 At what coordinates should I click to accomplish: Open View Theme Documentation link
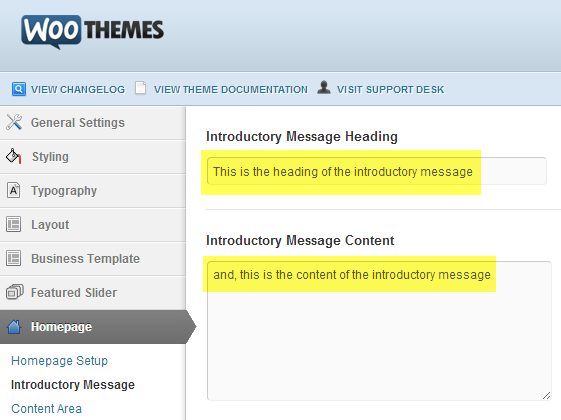click(x=231, y=89)
